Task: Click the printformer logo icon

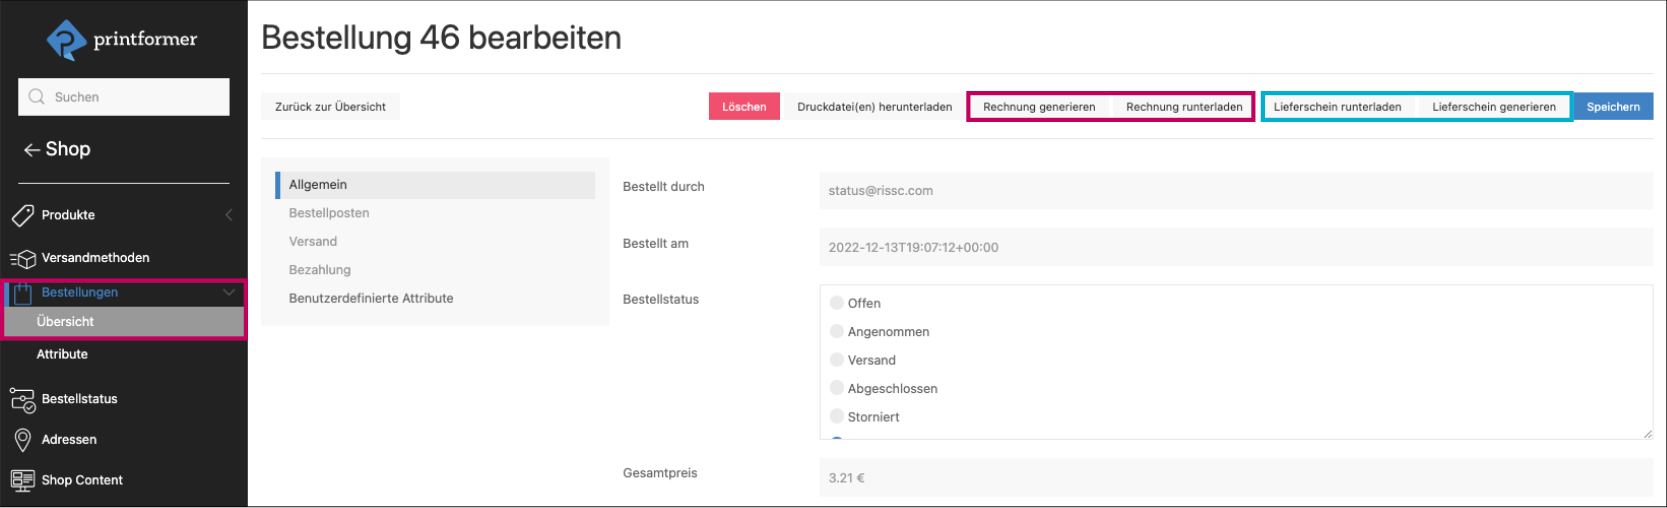Action: 66,40
